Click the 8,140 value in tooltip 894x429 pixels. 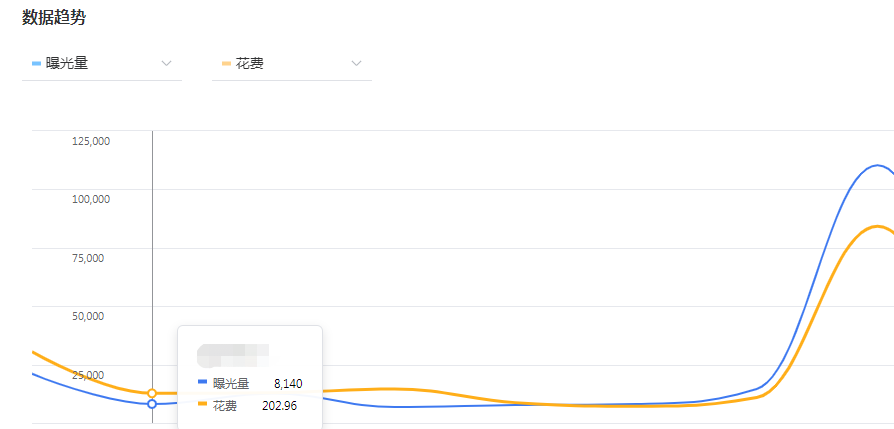pos(287,383)
